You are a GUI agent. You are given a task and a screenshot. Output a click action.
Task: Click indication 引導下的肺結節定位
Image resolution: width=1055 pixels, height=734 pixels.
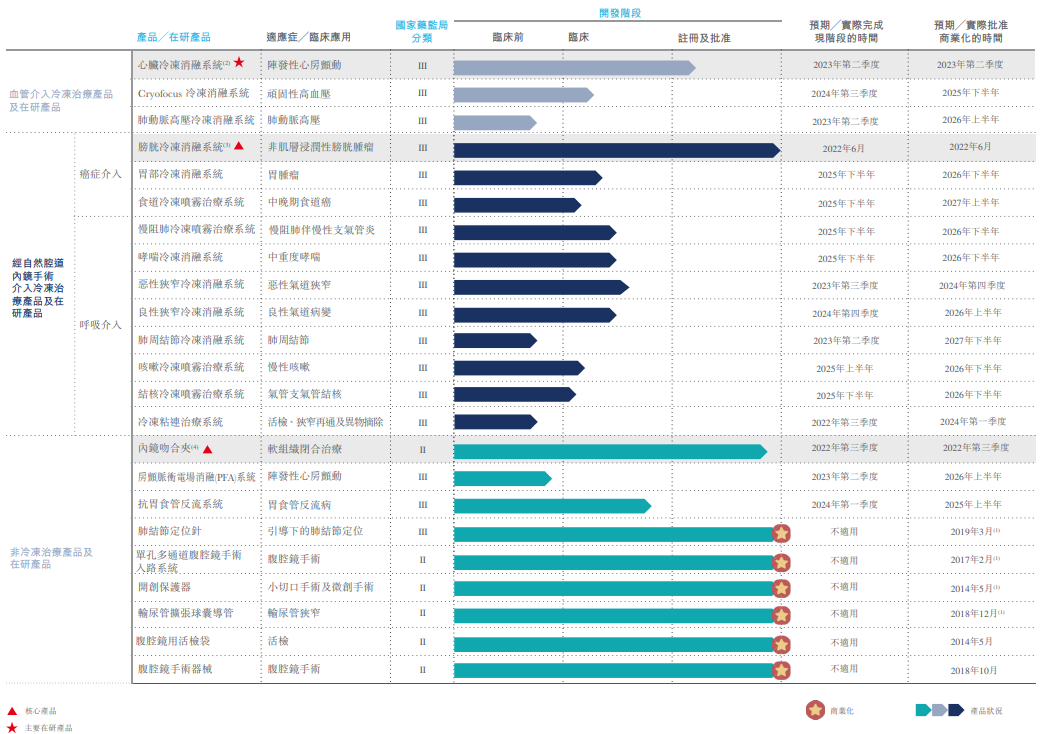click(315, 531)
